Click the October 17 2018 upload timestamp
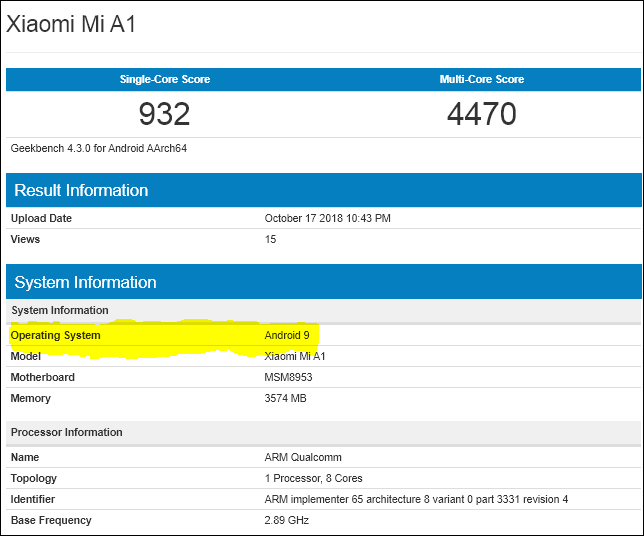644x536 pixels. [327, 218]
